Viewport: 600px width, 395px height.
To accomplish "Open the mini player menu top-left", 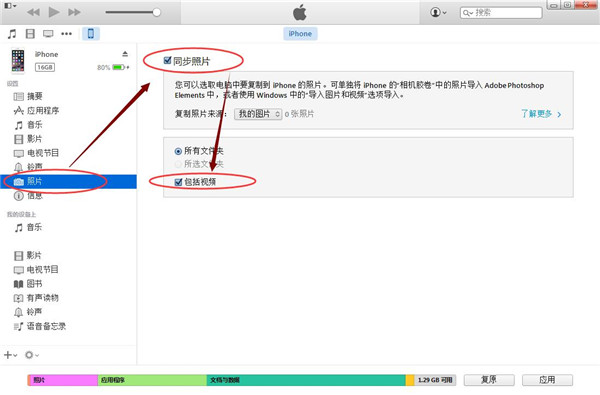I will [x=10, y=6].
